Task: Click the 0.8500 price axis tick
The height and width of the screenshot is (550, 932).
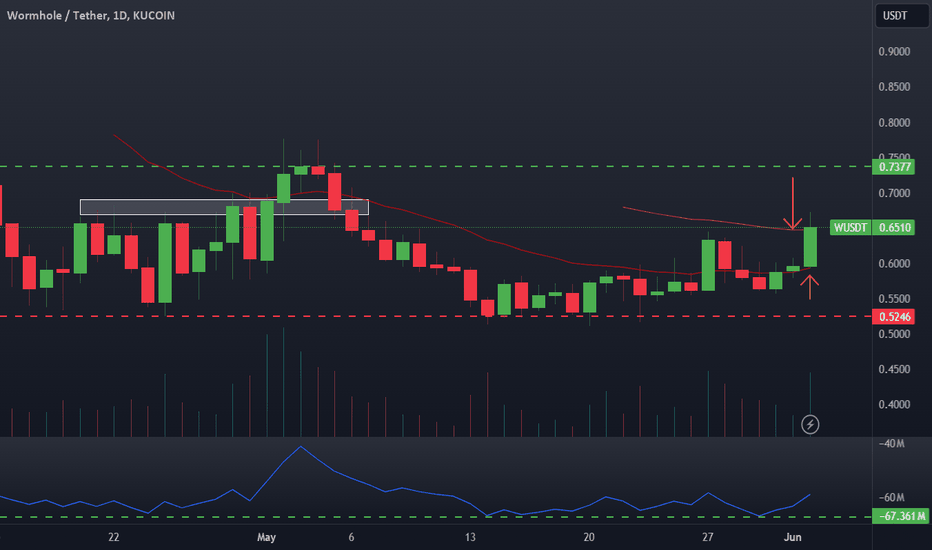Action: point(894,87)
